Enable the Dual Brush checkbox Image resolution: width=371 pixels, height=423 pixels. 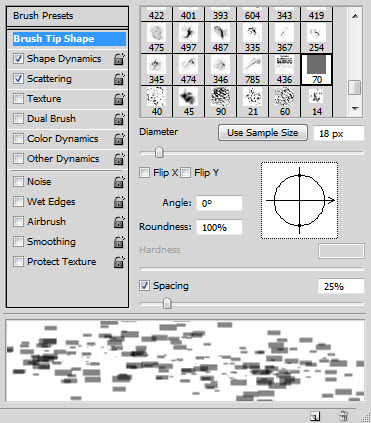(x=18, y=119)
